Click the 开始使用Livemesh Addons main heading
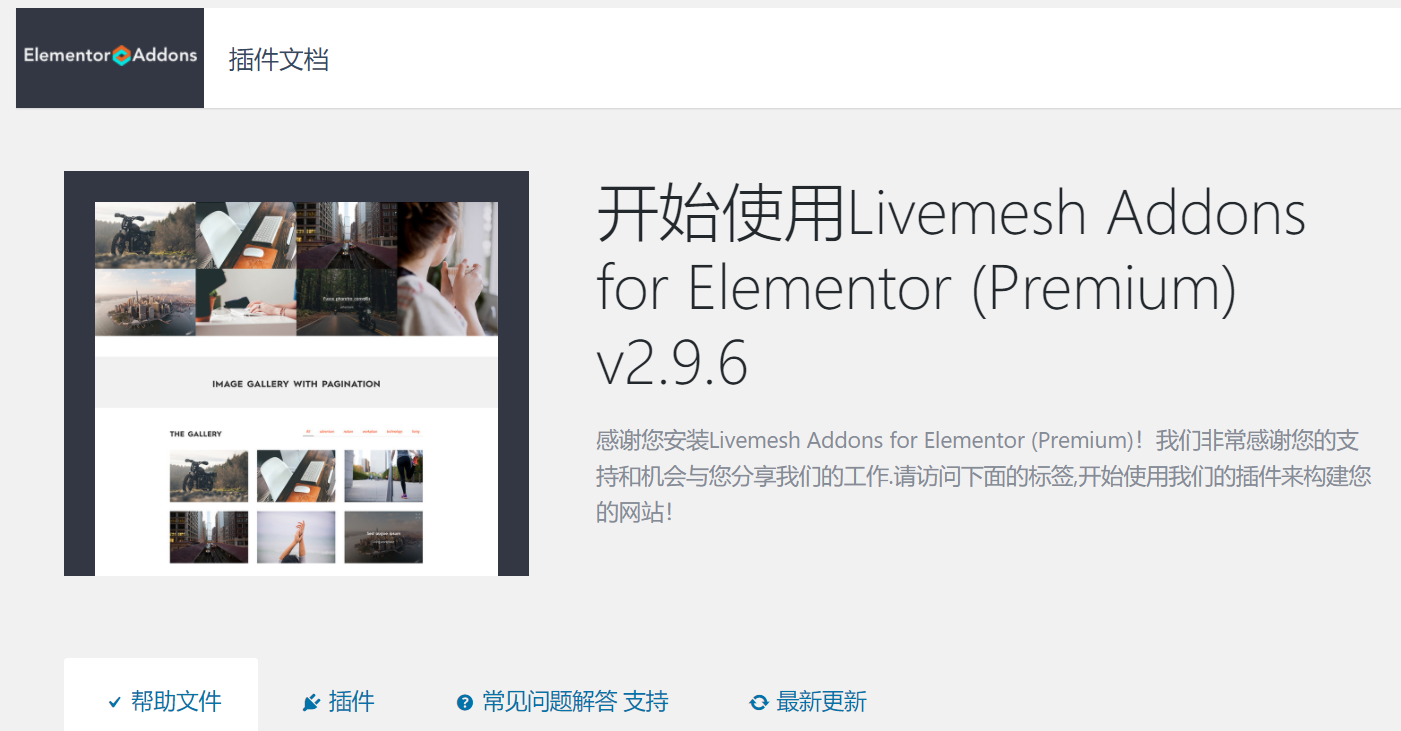Viewport: 1401px width, 731px height. point(951,290)
